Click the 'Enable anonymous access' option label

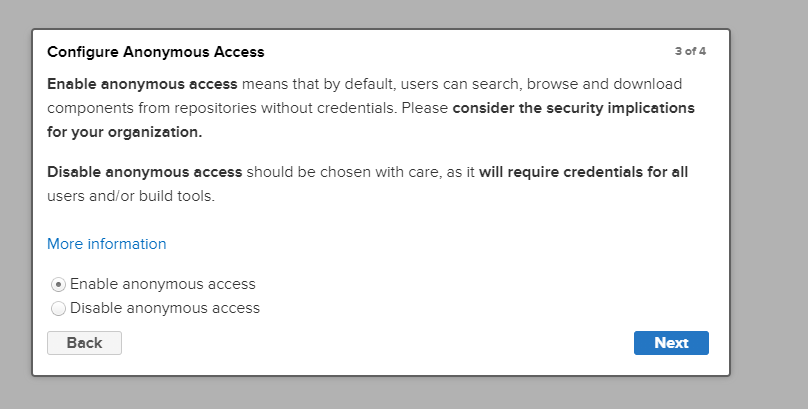[x=162, y=284]
